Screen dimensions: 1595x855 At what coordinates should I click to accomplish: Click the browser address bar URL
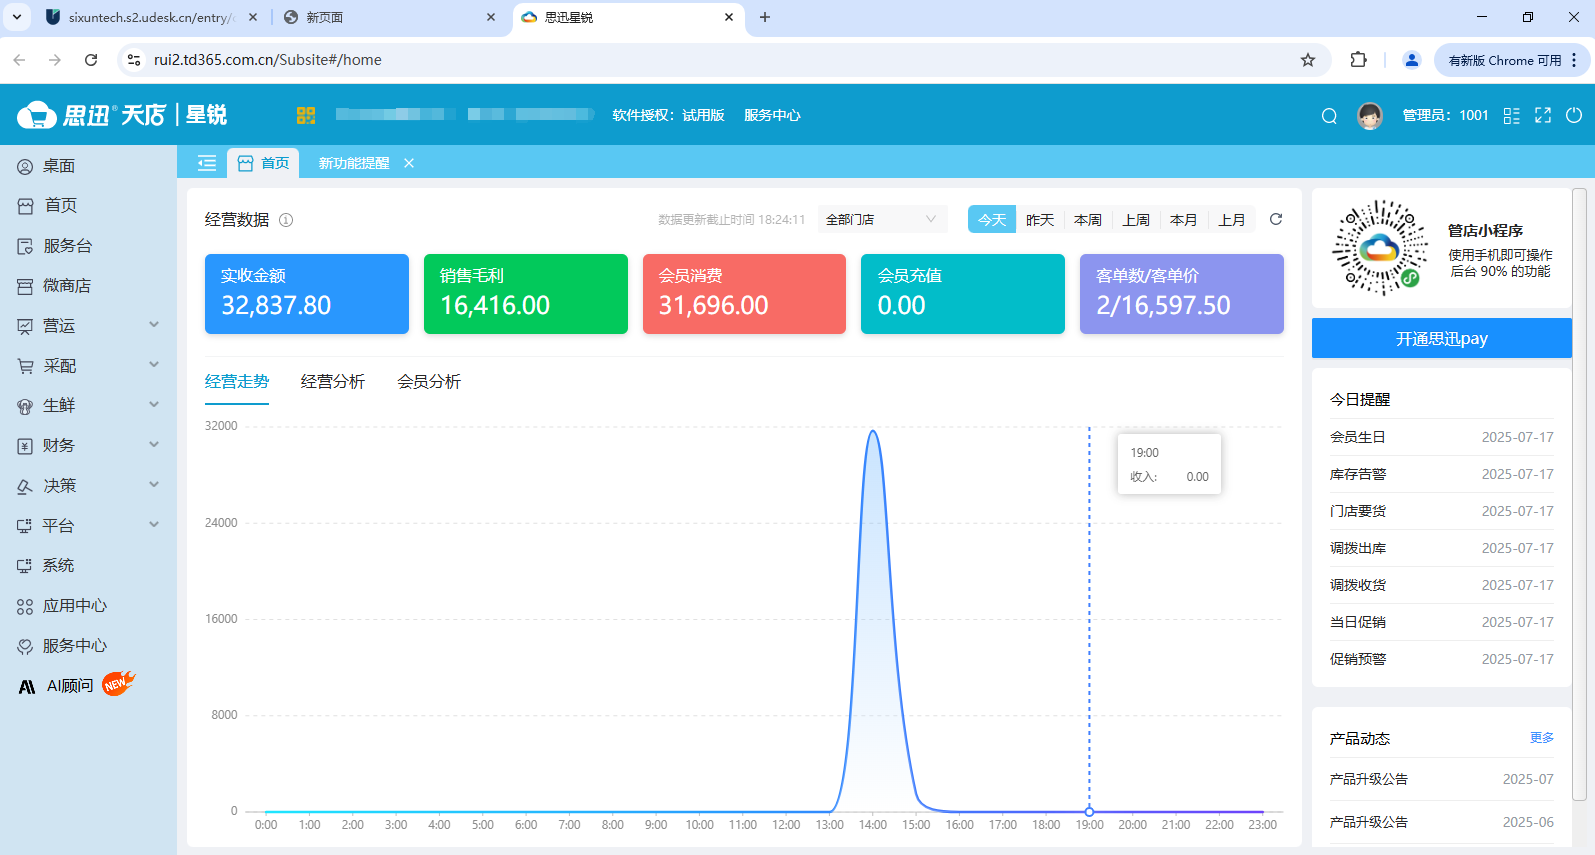[x=268, y=60]
